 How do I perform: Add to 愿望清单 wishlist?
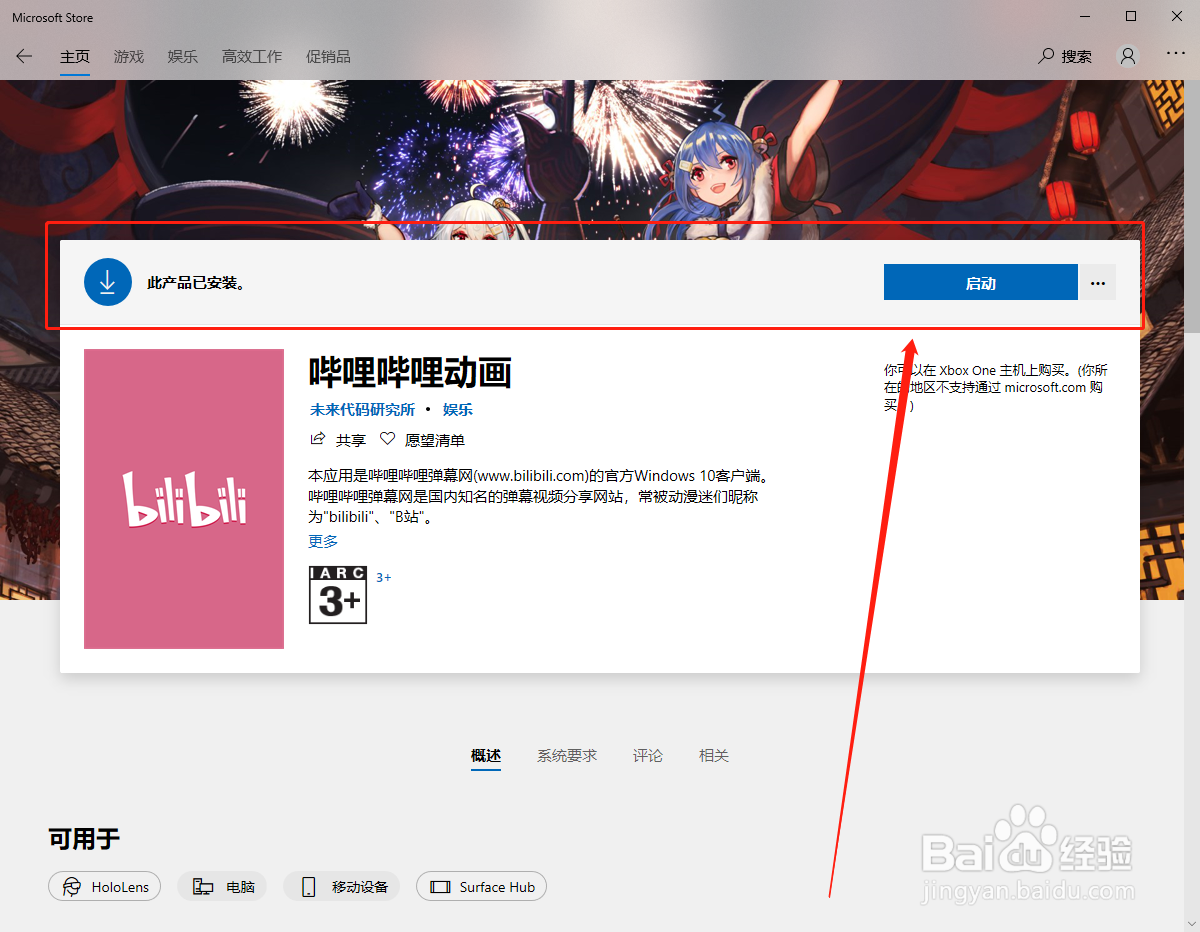(x=435, y=440)
